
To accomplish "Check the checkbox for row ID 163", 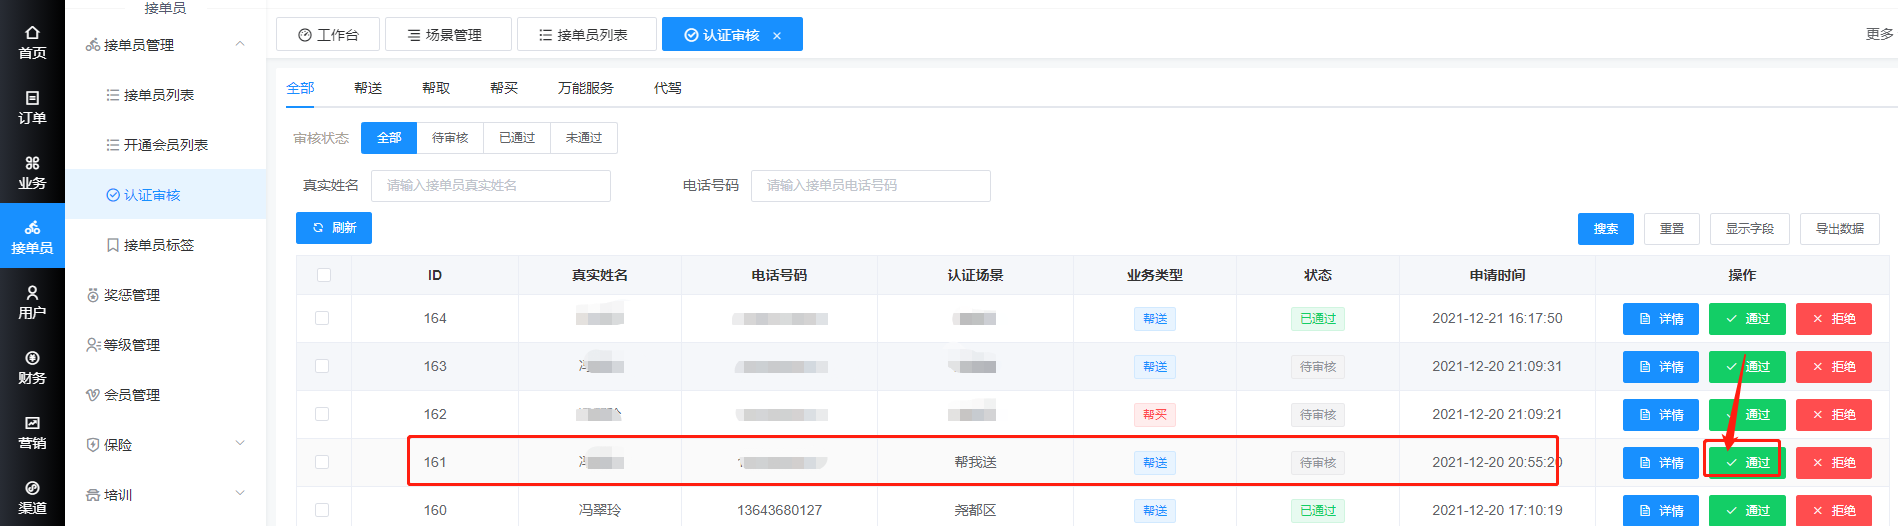I will click(322, 366).
